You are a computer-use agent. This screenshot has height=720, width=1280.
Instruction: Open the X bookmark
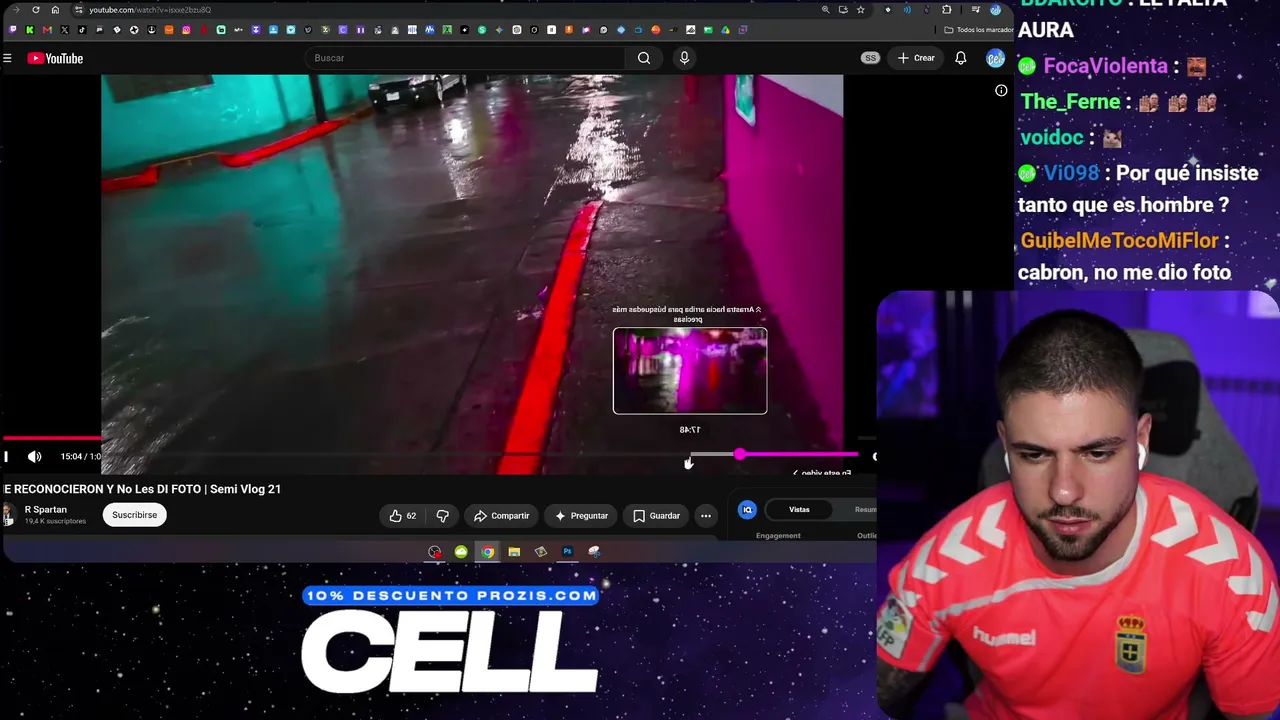point(65,30)
